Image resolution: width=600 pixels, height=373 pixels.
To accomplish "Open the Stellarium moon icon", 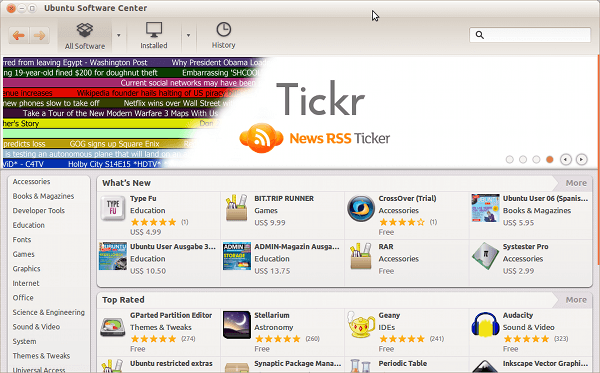I will click(x=237, y=325).
